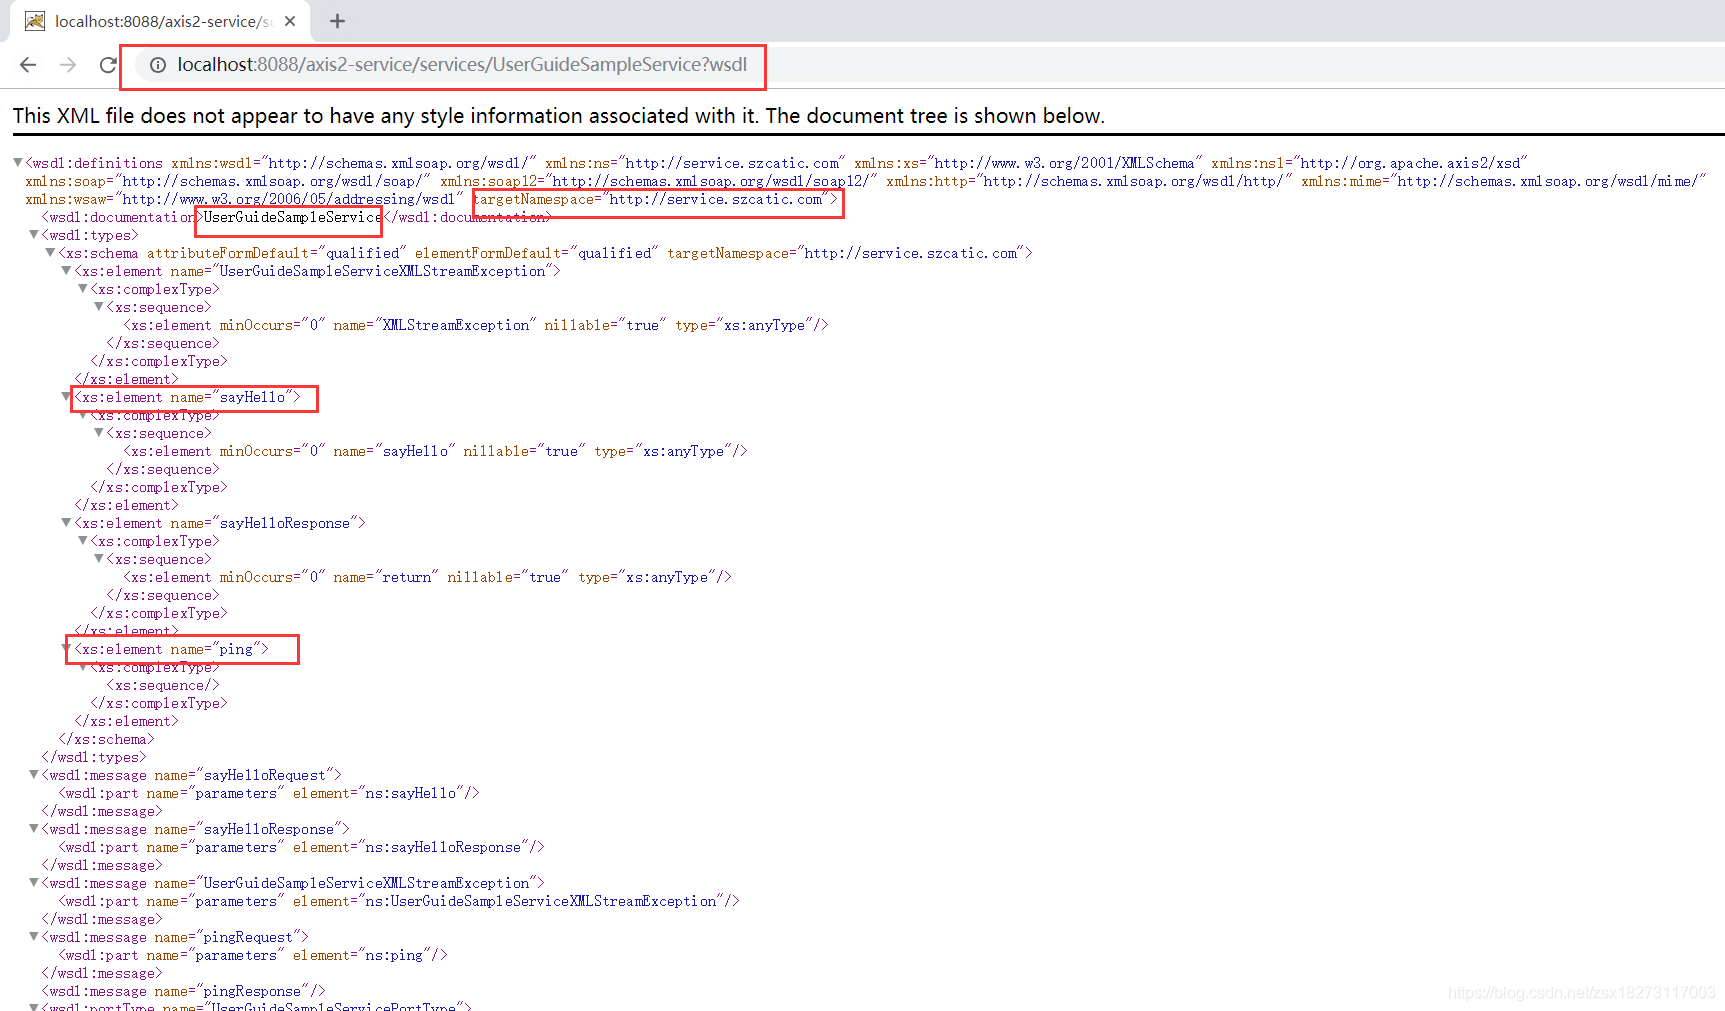The image size is (1725, 1011).
Task: Click the tab favicon icon
Action: 35,21
